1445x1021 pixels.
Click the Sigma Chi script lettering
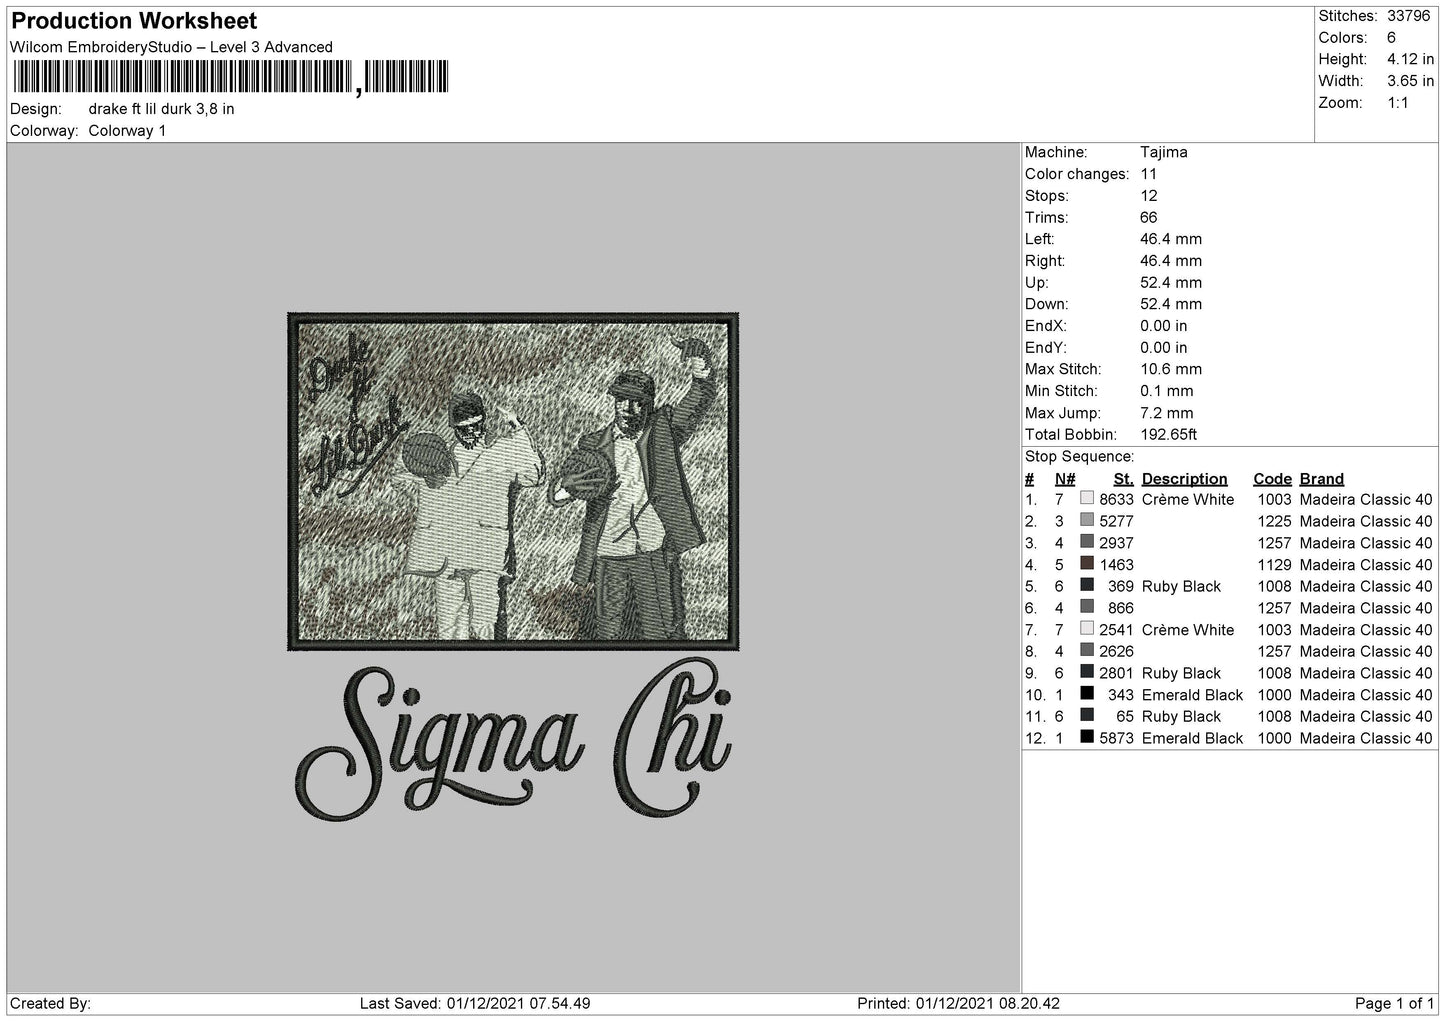[513, 739]
